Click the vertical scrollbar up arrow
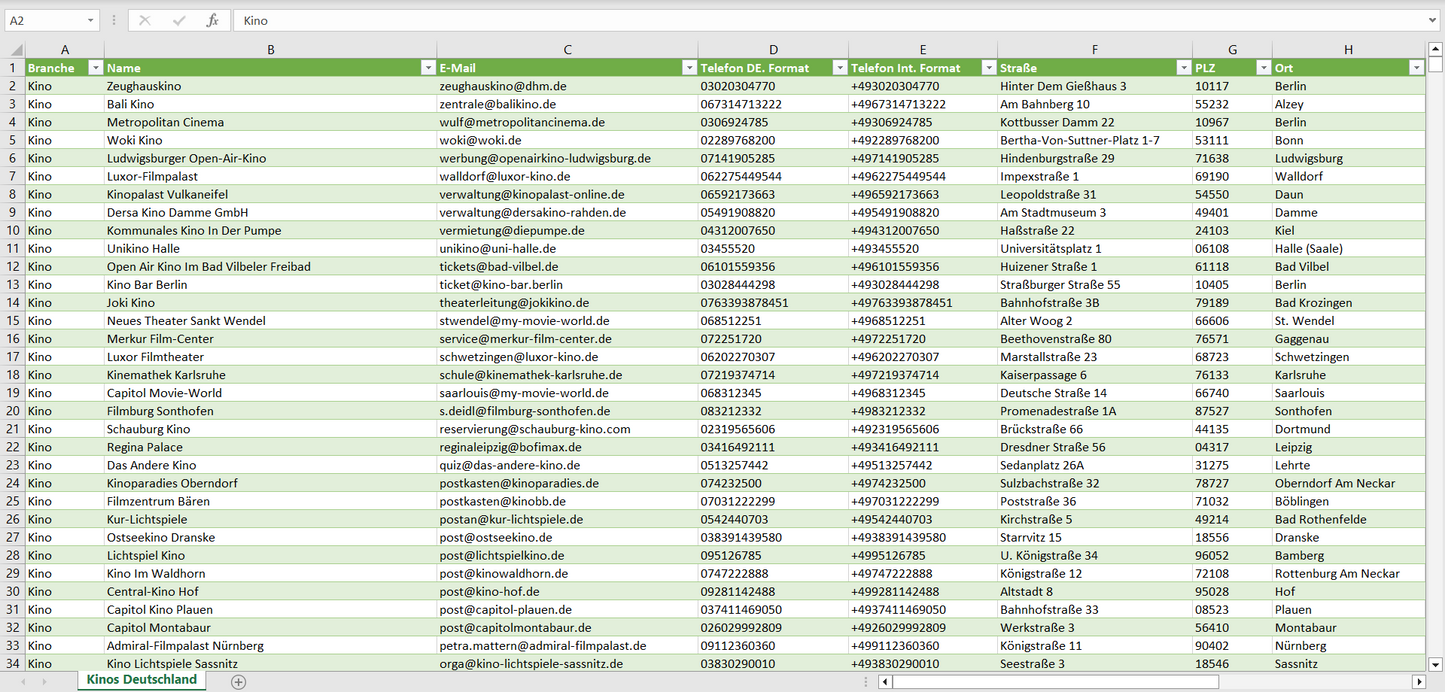 pos(1435,49)
